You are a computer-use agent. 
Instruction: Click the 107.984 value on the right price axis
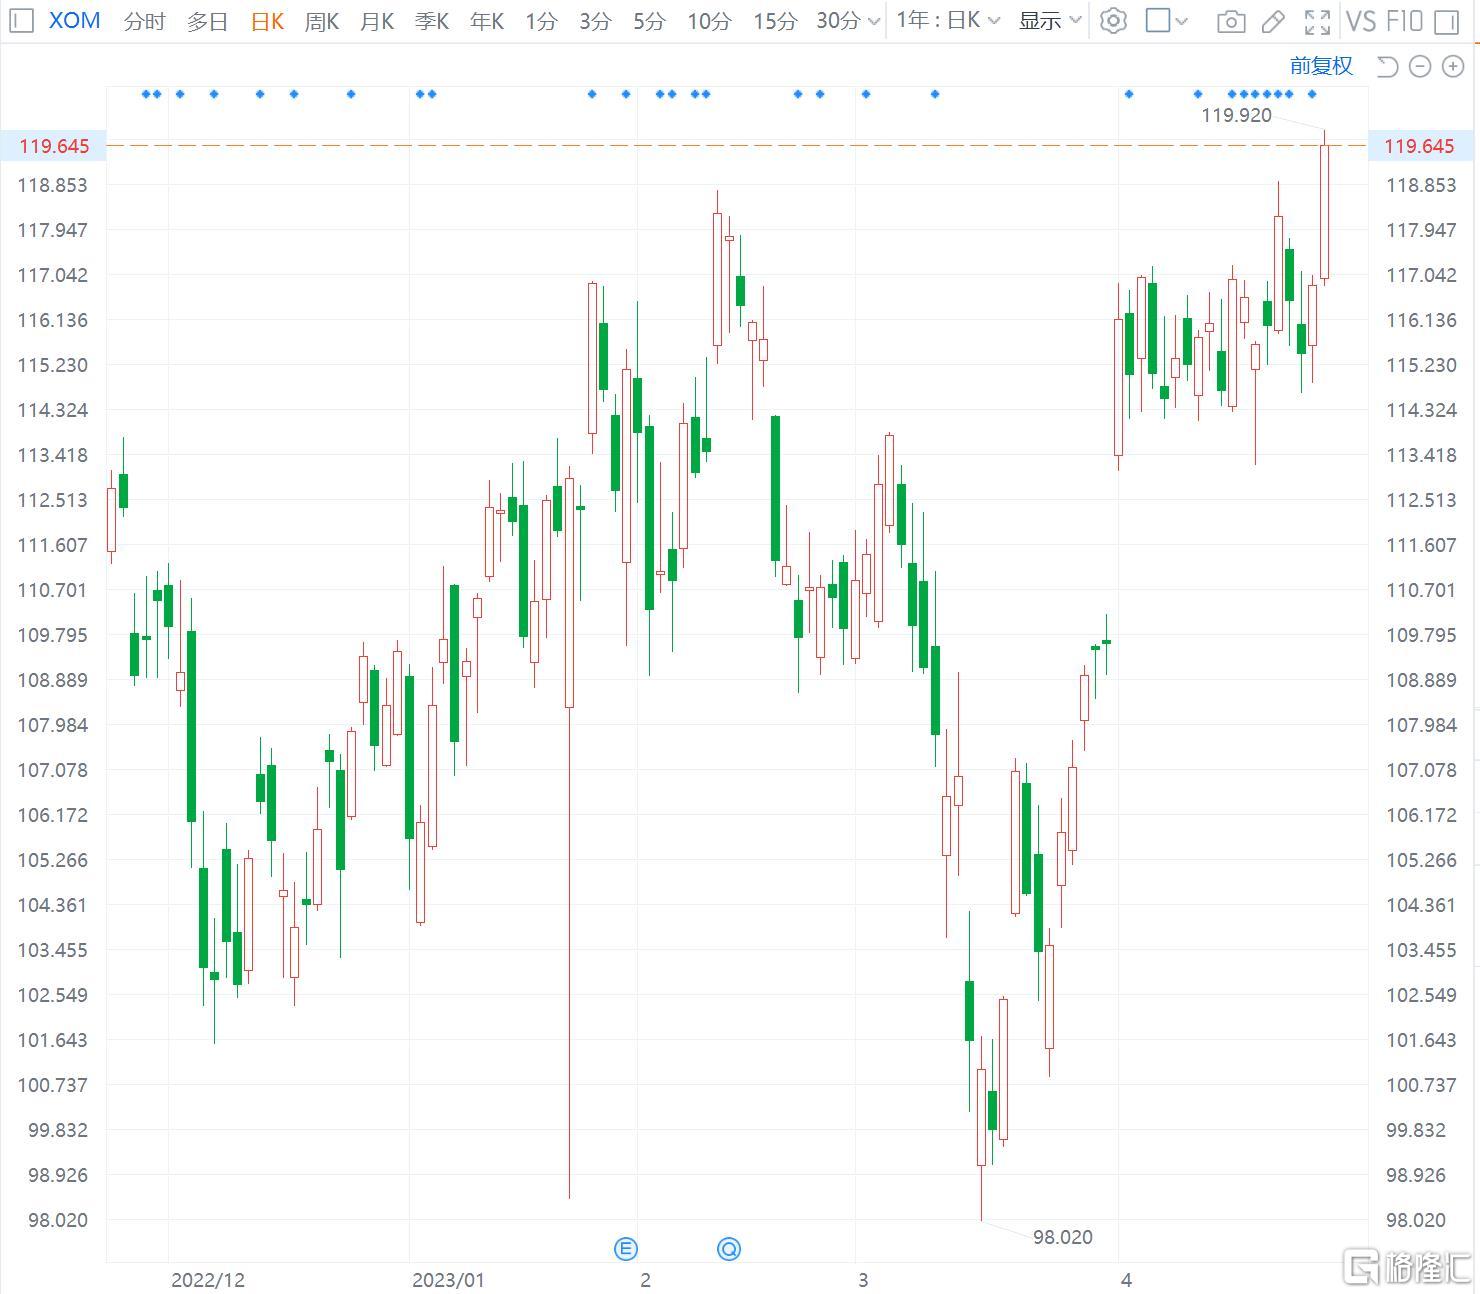click(1421, 725)
